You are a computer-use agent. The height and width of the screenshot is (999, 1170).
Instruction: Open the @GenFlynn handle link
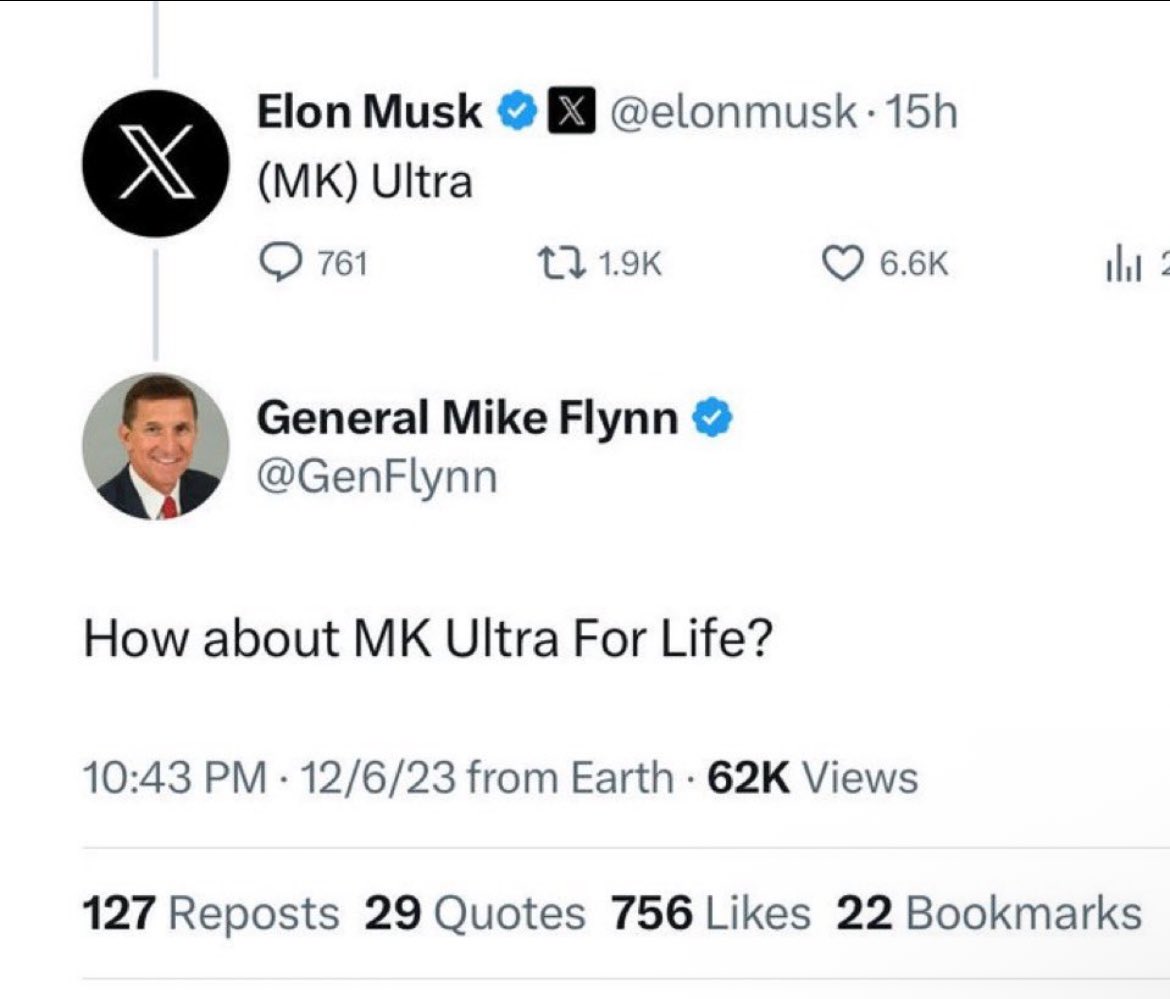tap(377, 478)
